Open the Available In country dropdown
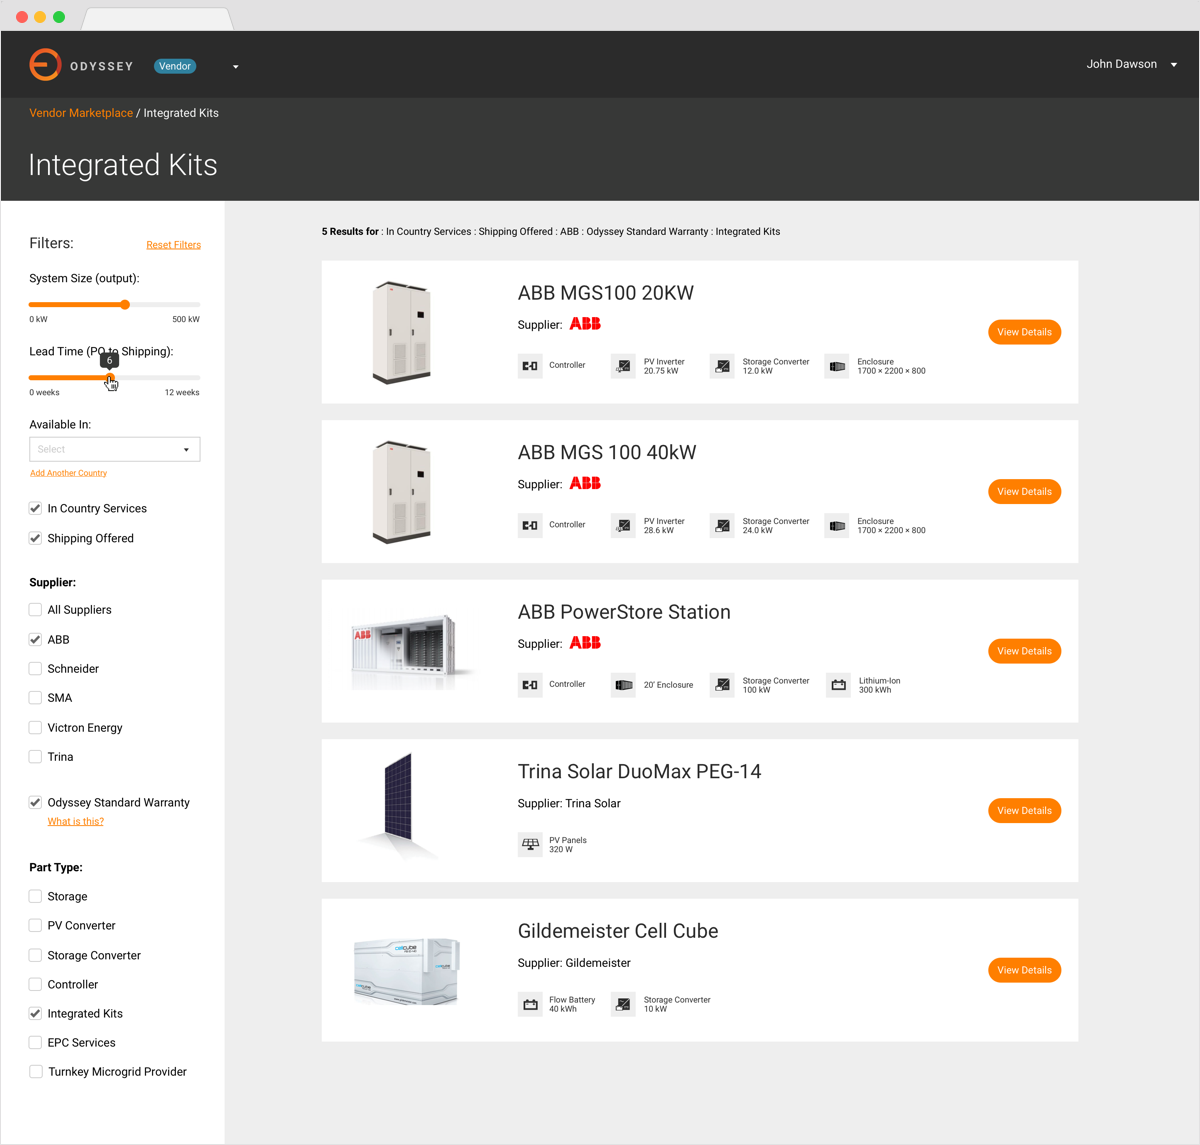Image resolution: width=1200 pixels, height=1145 pixels. click(x=115, y=449)
